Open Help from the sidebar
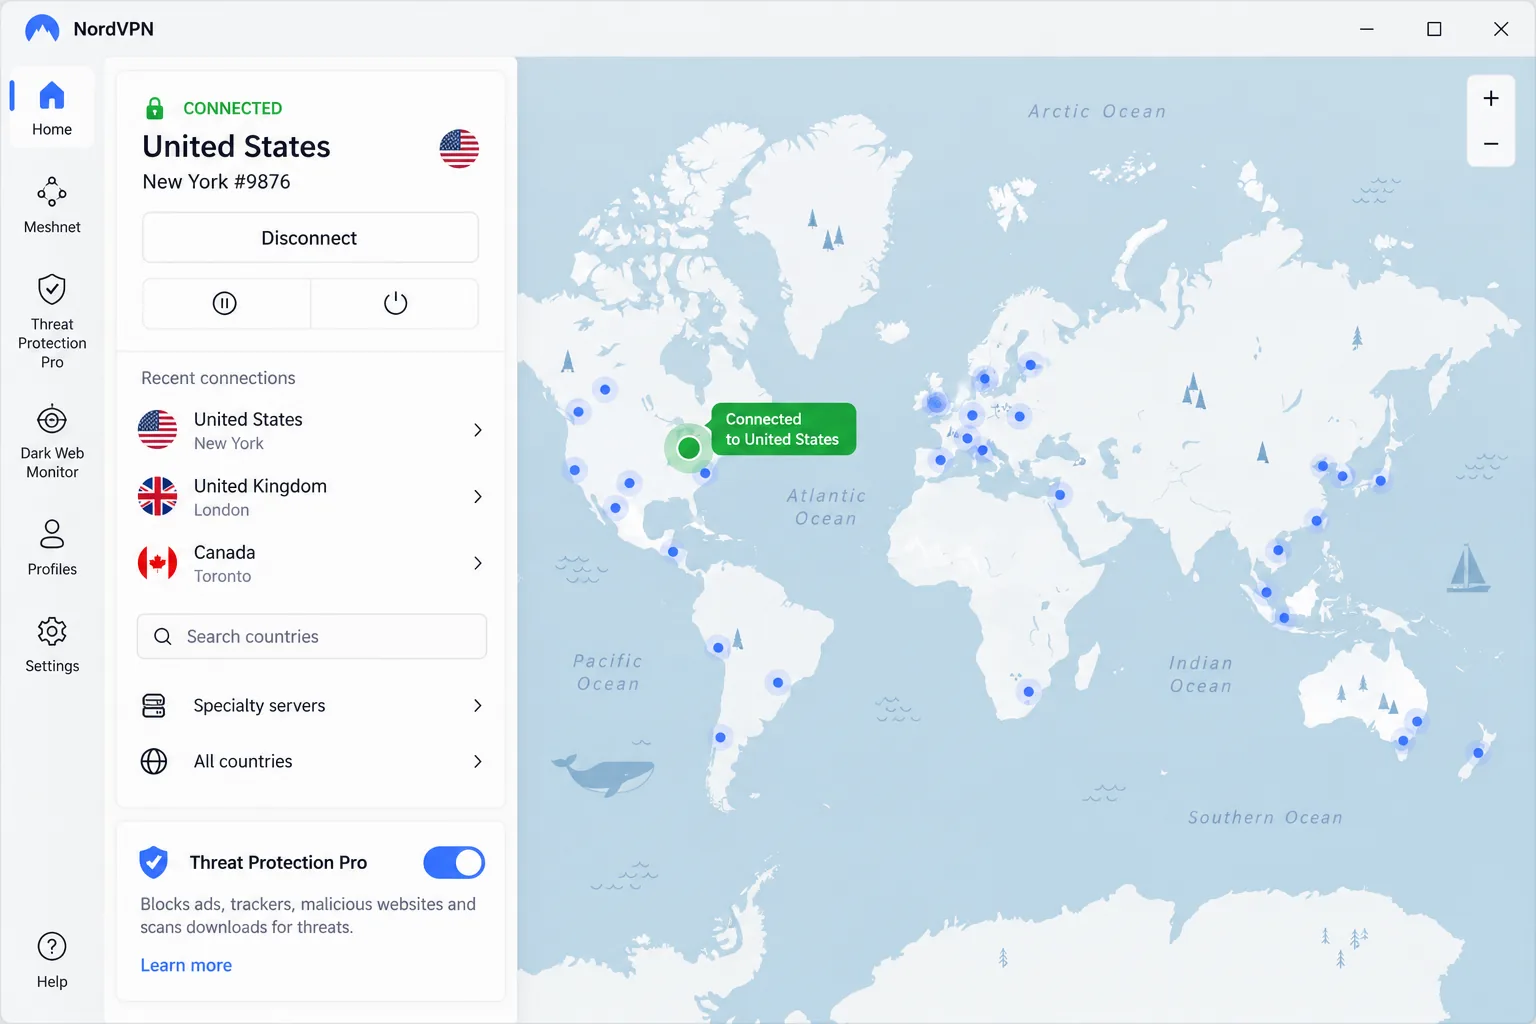Screen dimensions: 1536x1024 pos(52,960)
